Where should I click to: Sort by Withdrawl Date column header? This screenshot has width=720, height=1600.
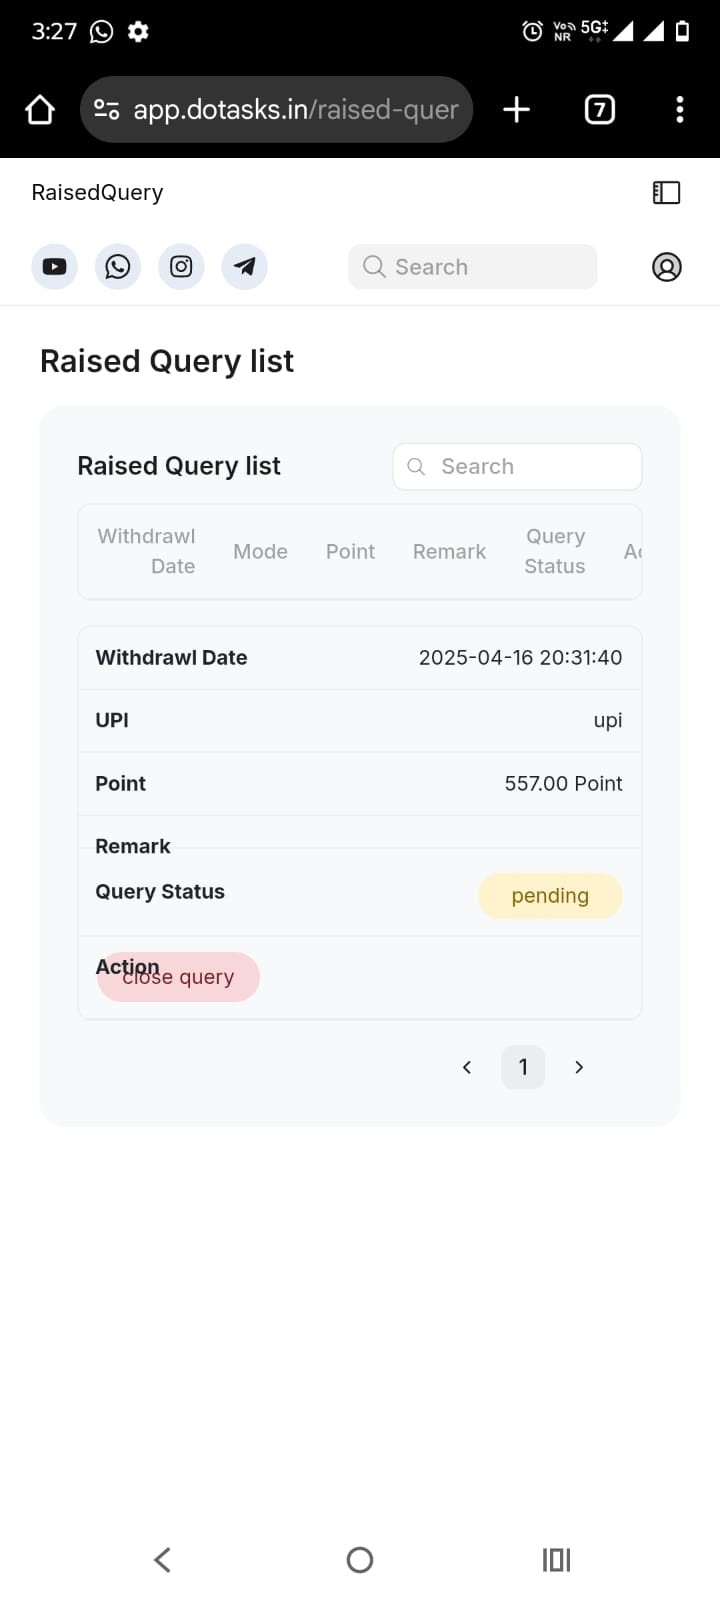click(x=146, y=551)
